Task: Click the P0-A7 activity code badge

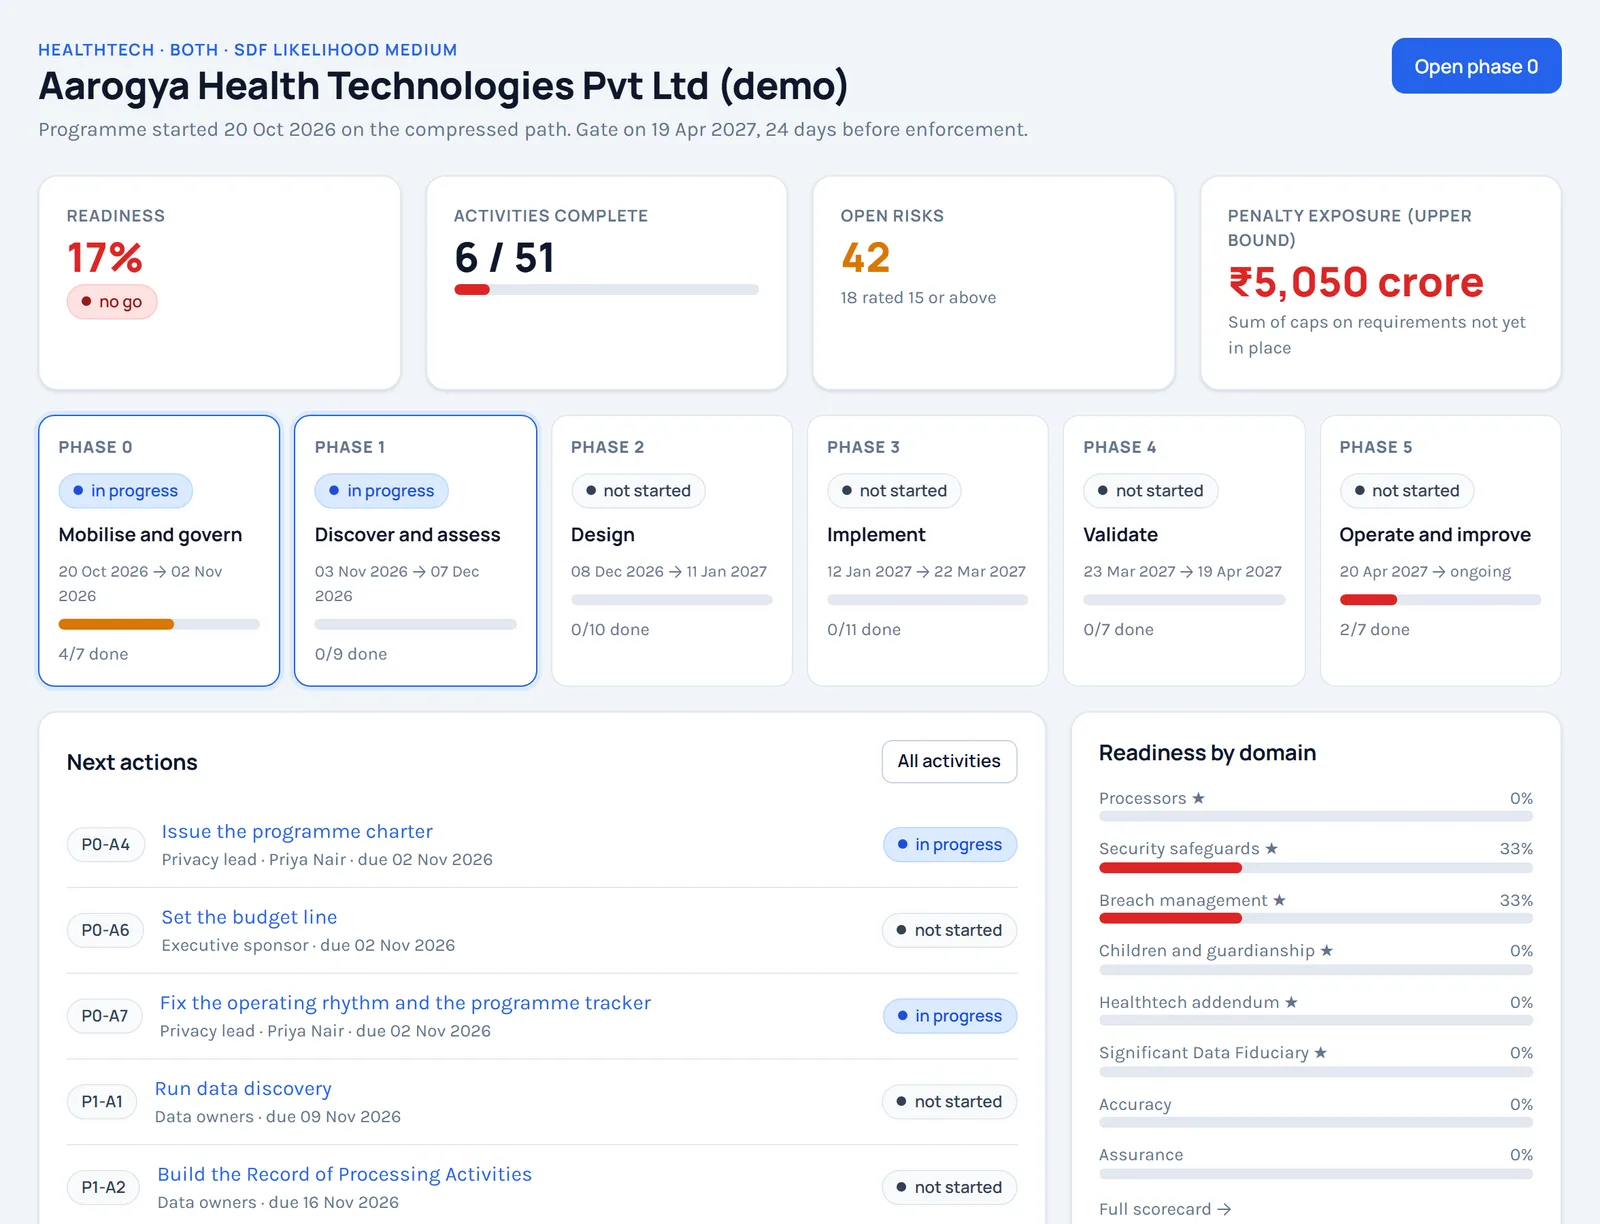Action: (x=104, y=1016)
